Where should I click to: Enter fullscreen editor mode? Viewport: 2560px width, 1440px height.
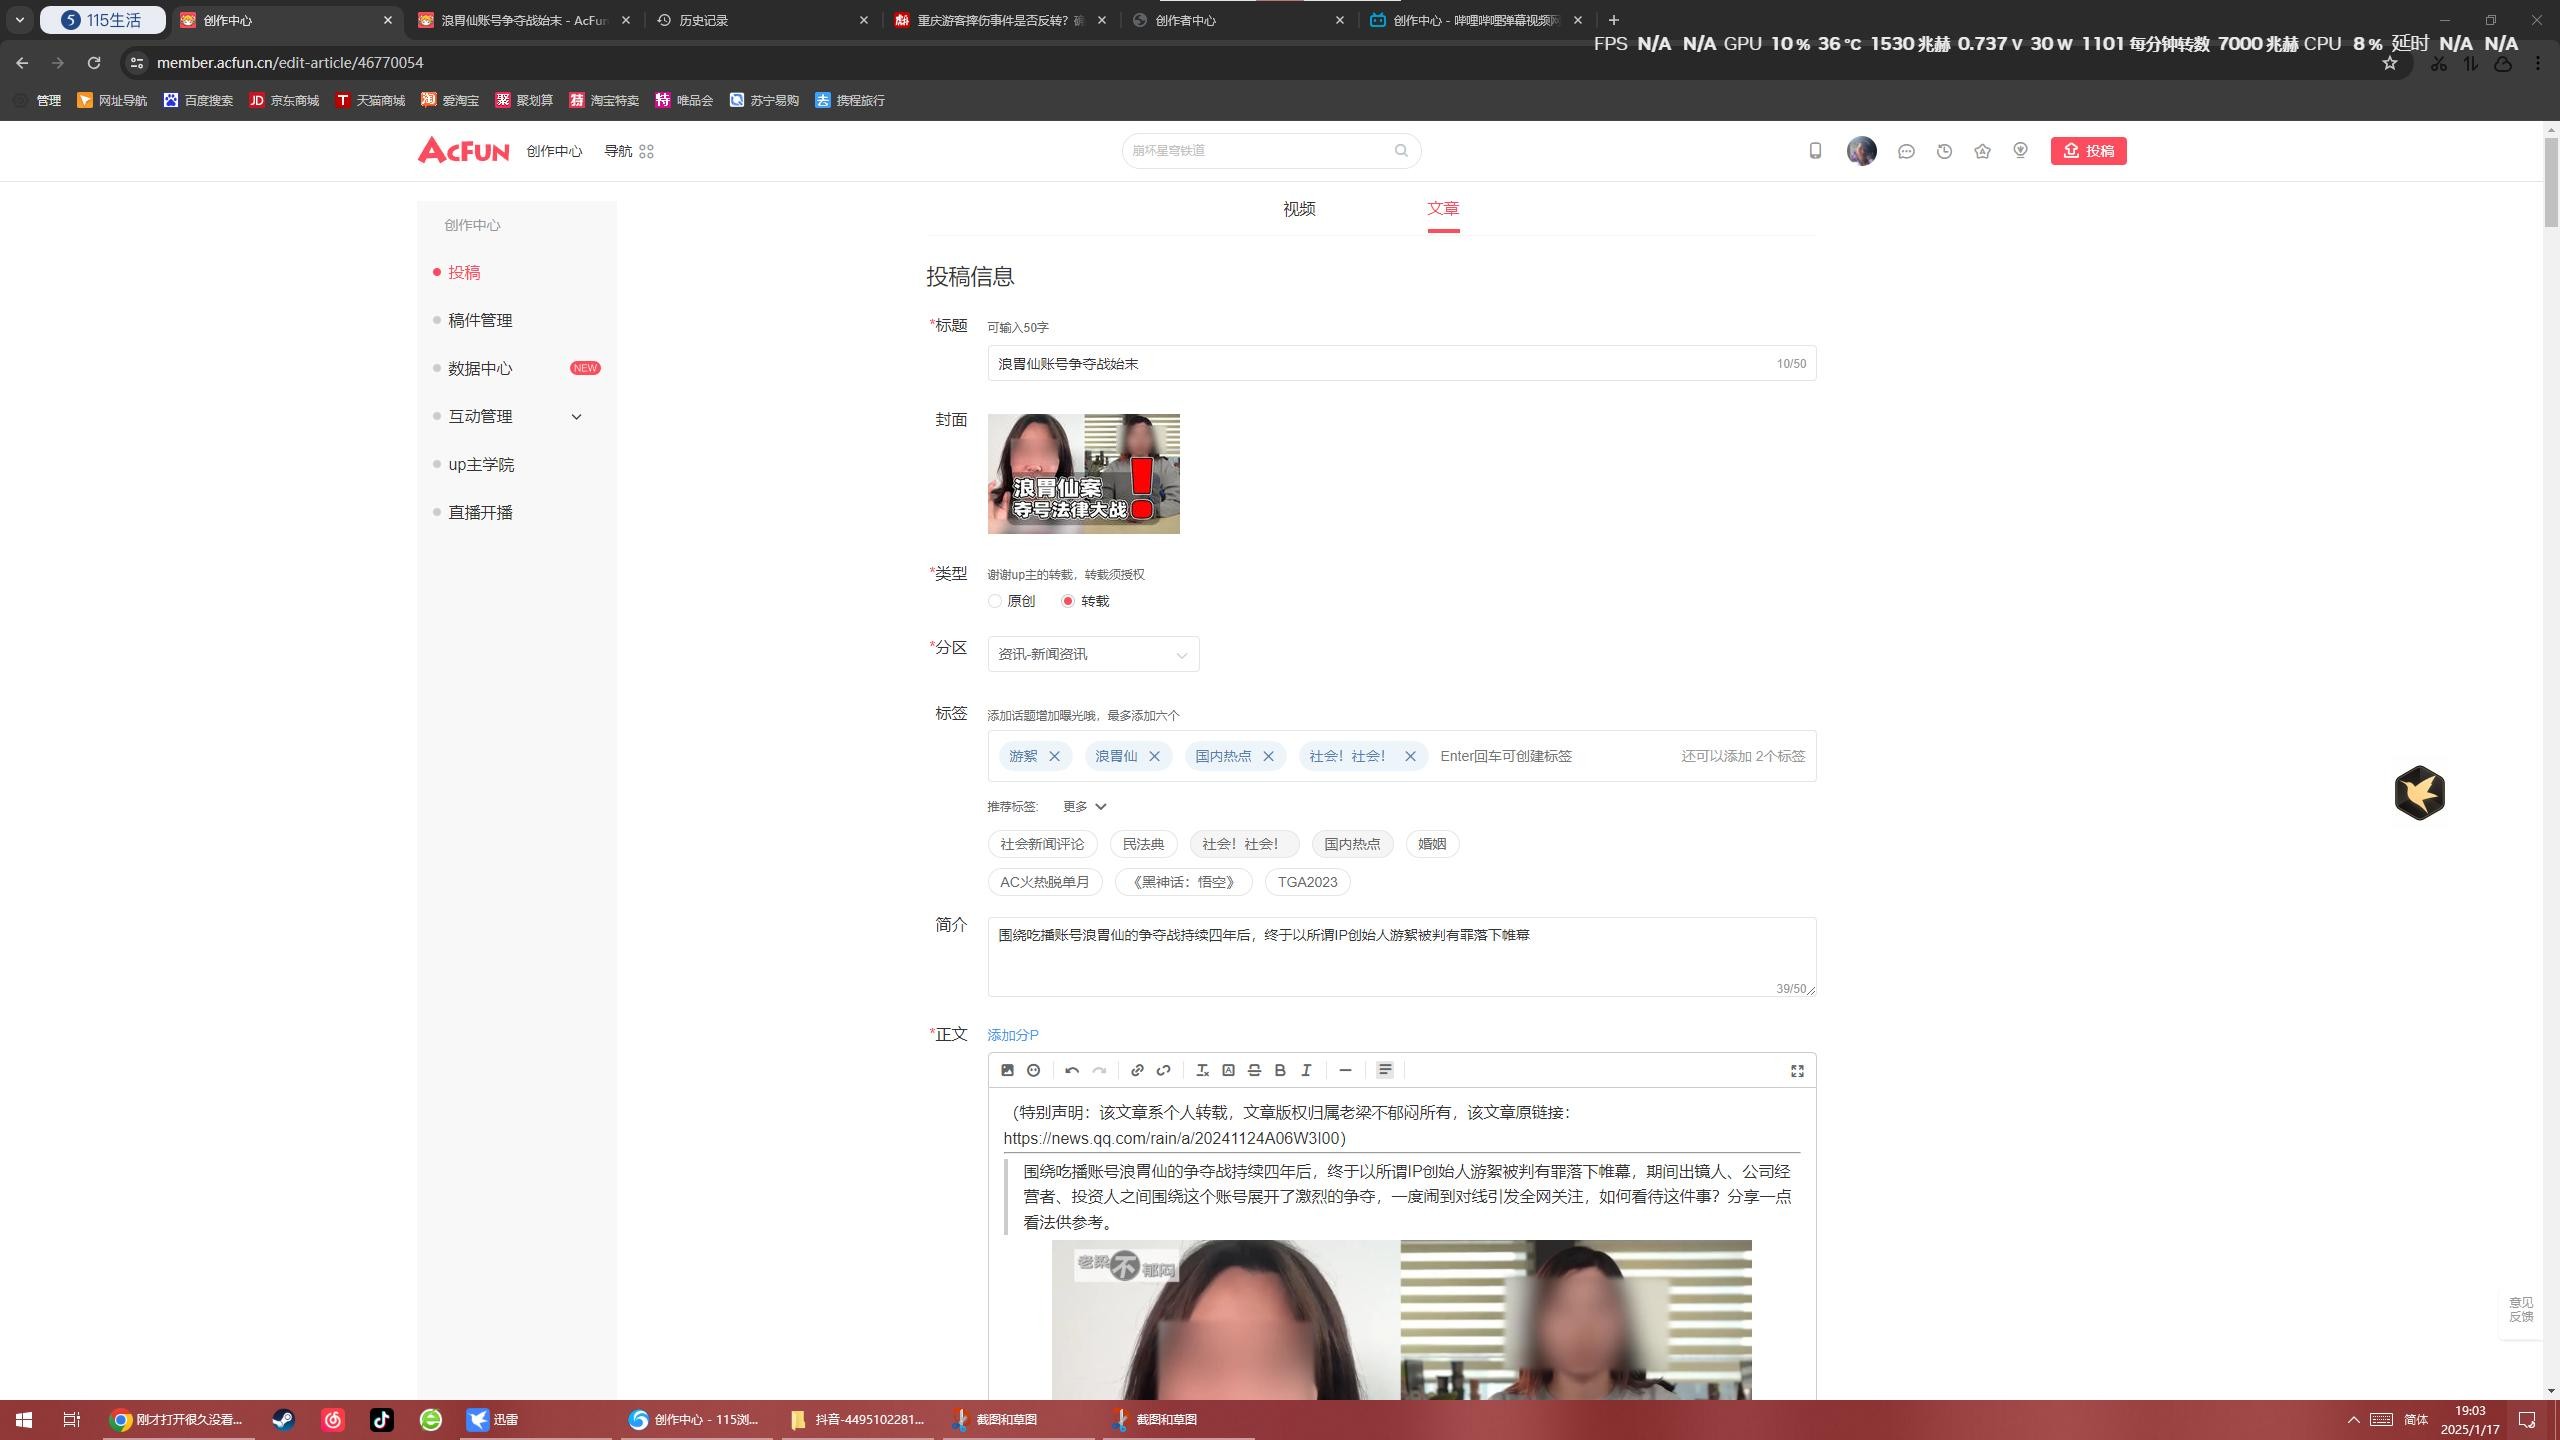(1797, 1071)
